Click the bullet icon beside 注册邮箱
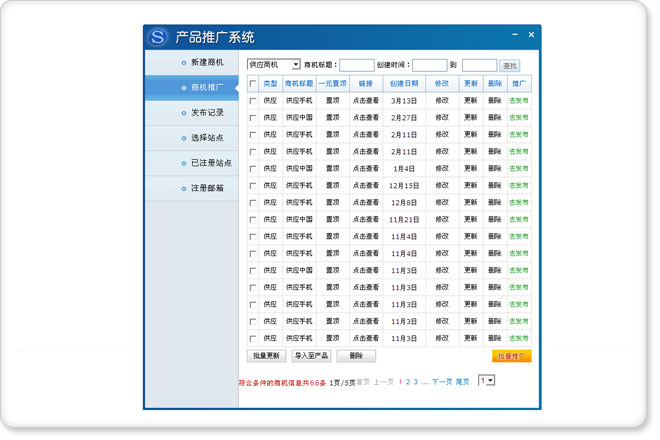The image size is (660, 440). click(183, 188)
